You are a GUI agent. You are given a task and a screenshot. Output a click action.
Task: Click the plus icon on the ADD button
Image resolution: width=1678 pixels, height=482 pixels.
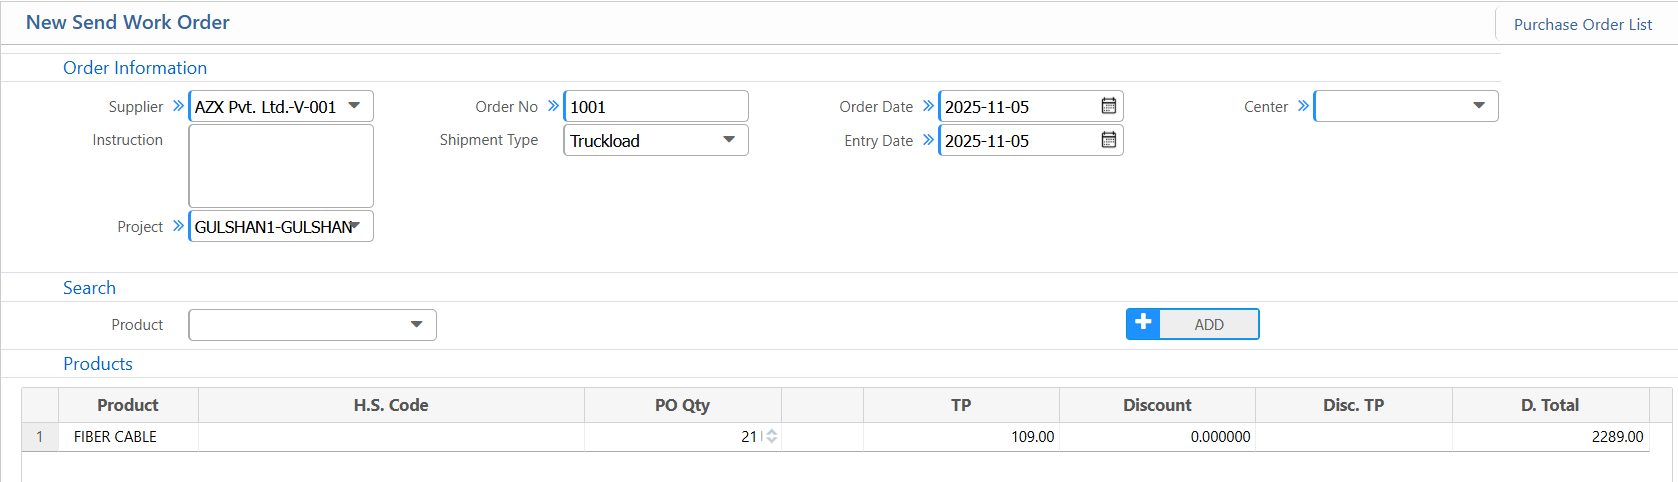[x=1143, y=323]
